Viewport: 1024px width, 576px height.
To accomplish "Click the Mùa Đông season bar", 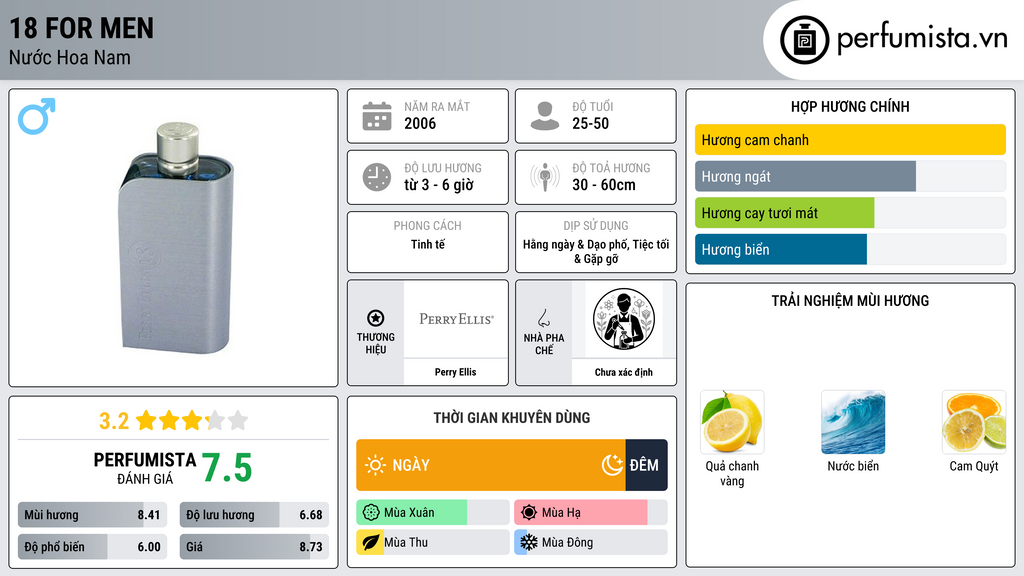I will point(590,542).
